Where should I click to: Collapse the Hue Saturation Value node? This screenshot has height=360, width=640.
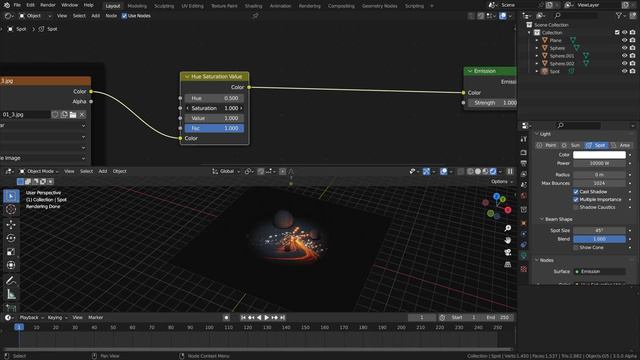point(187,77)
